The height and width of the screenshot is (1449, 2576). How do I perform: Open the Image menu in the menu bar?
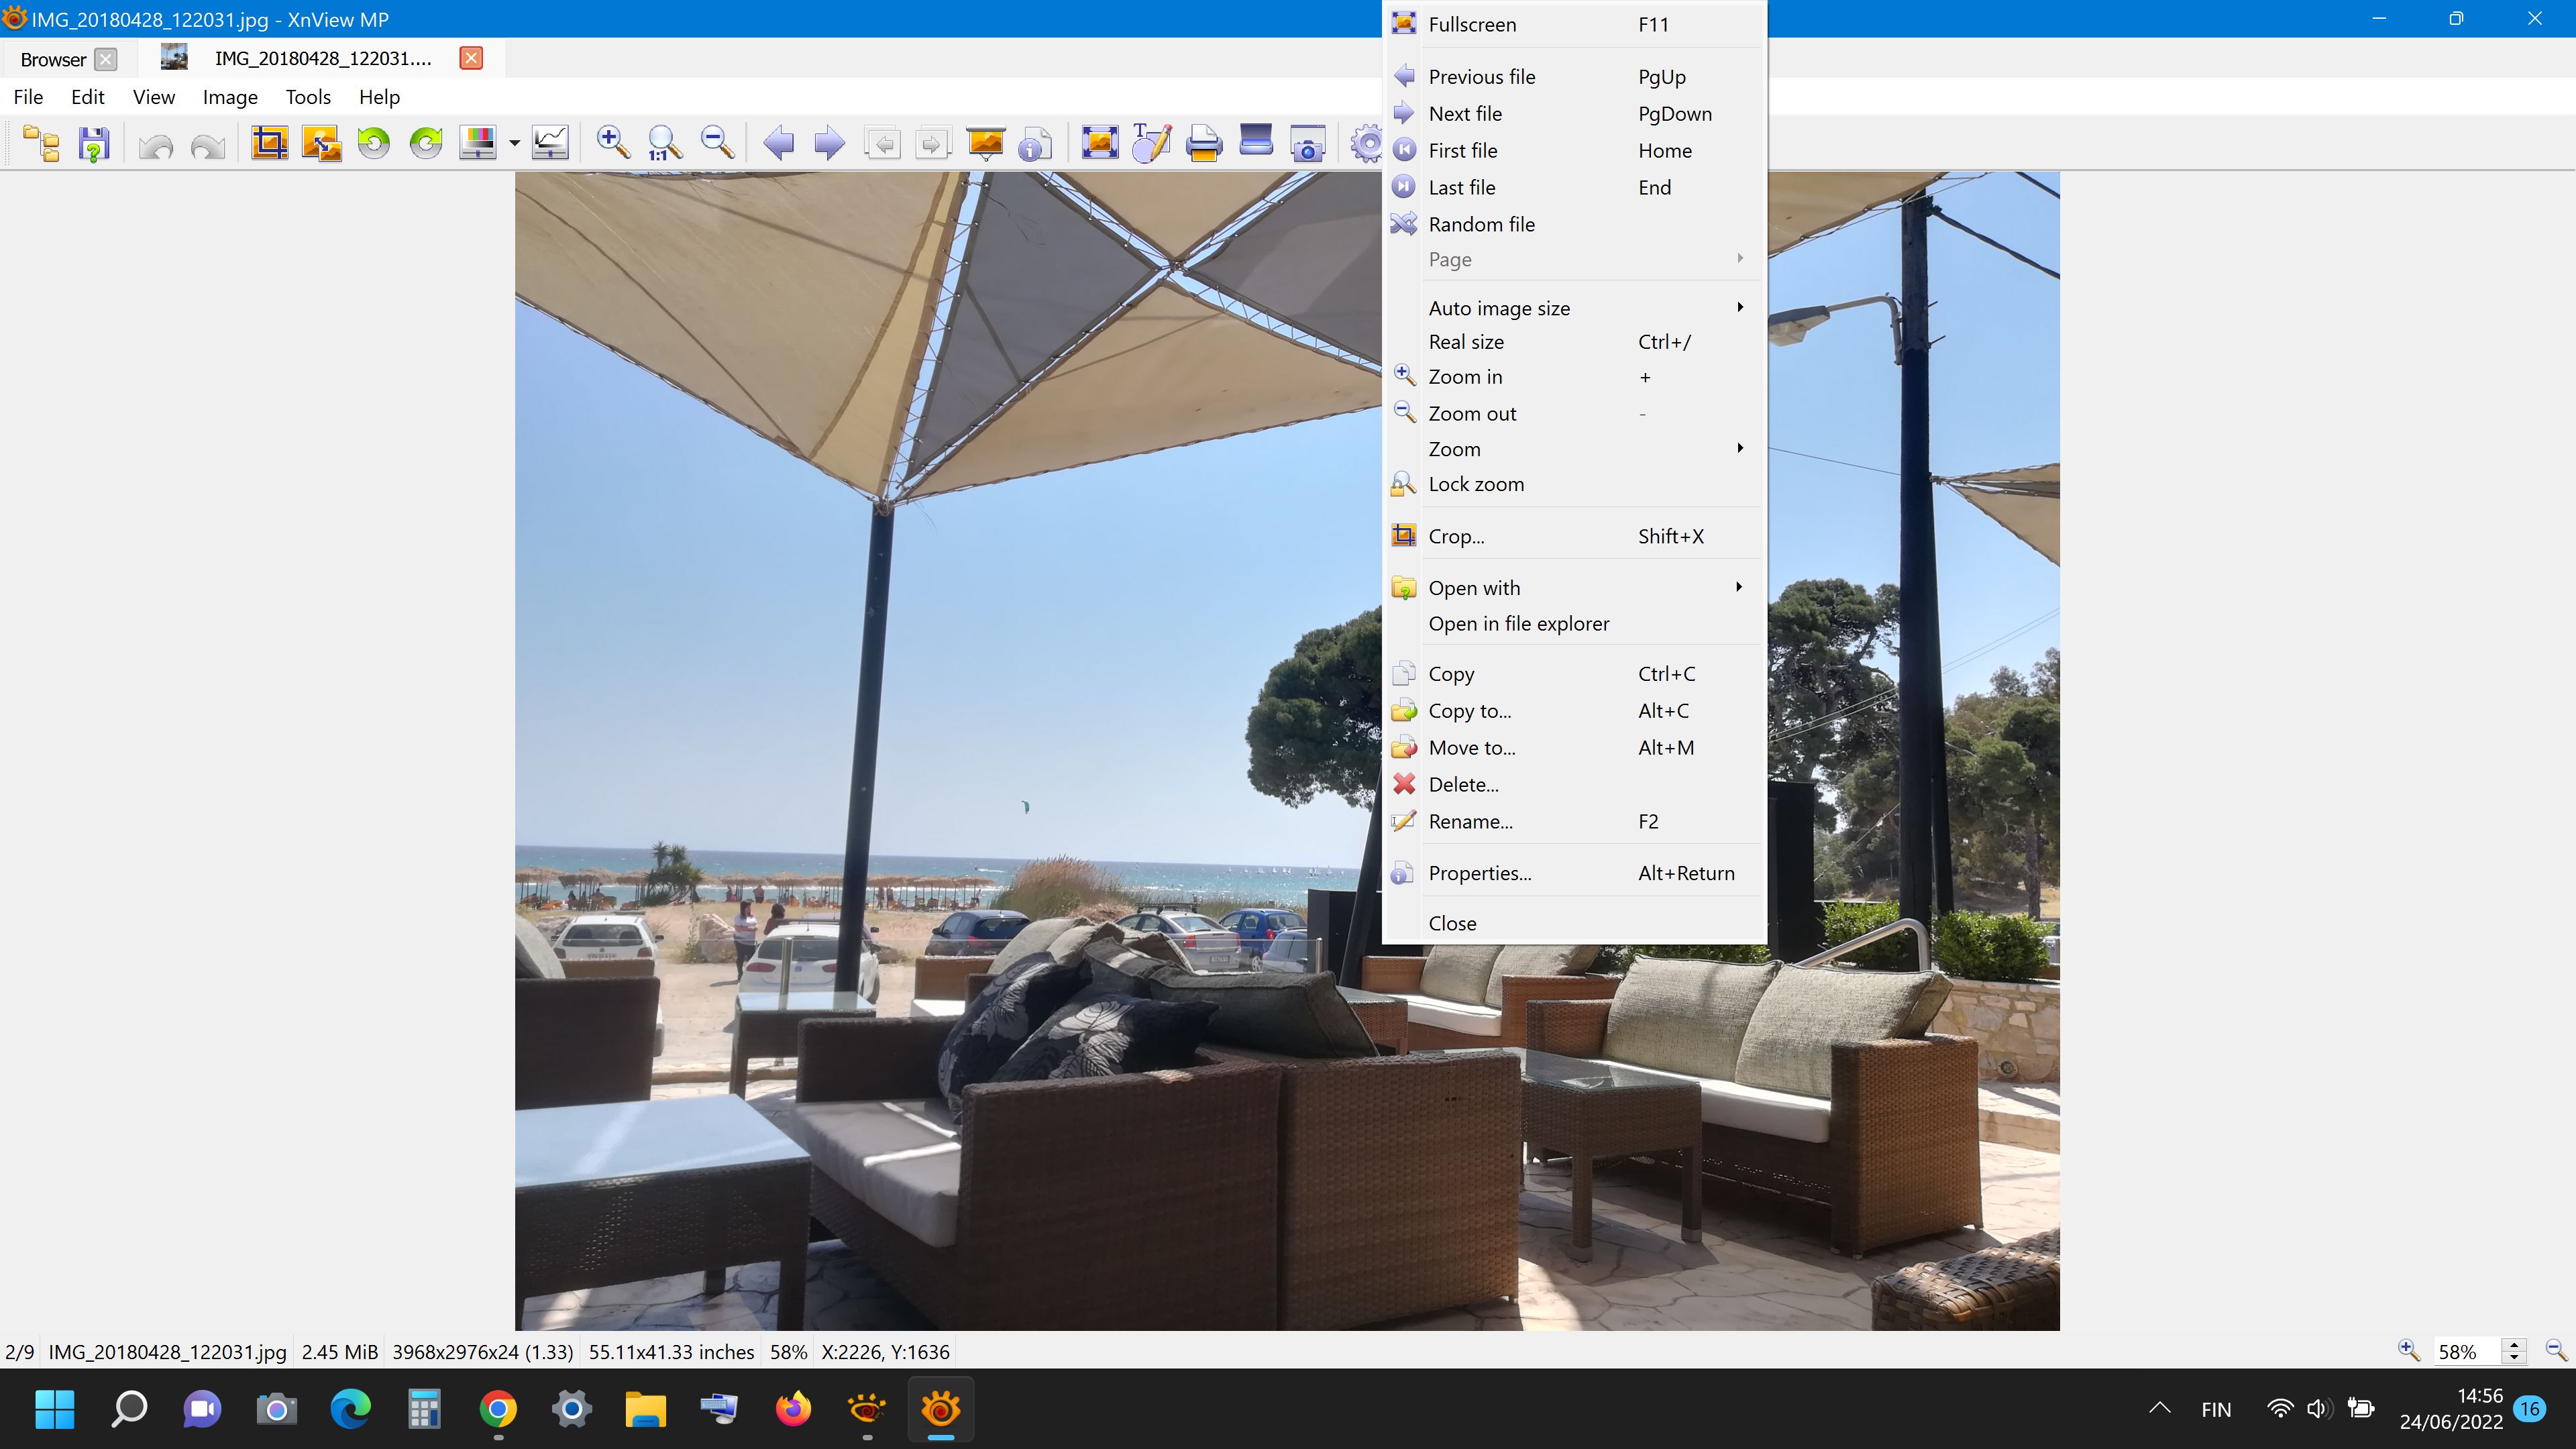[230, 97]
